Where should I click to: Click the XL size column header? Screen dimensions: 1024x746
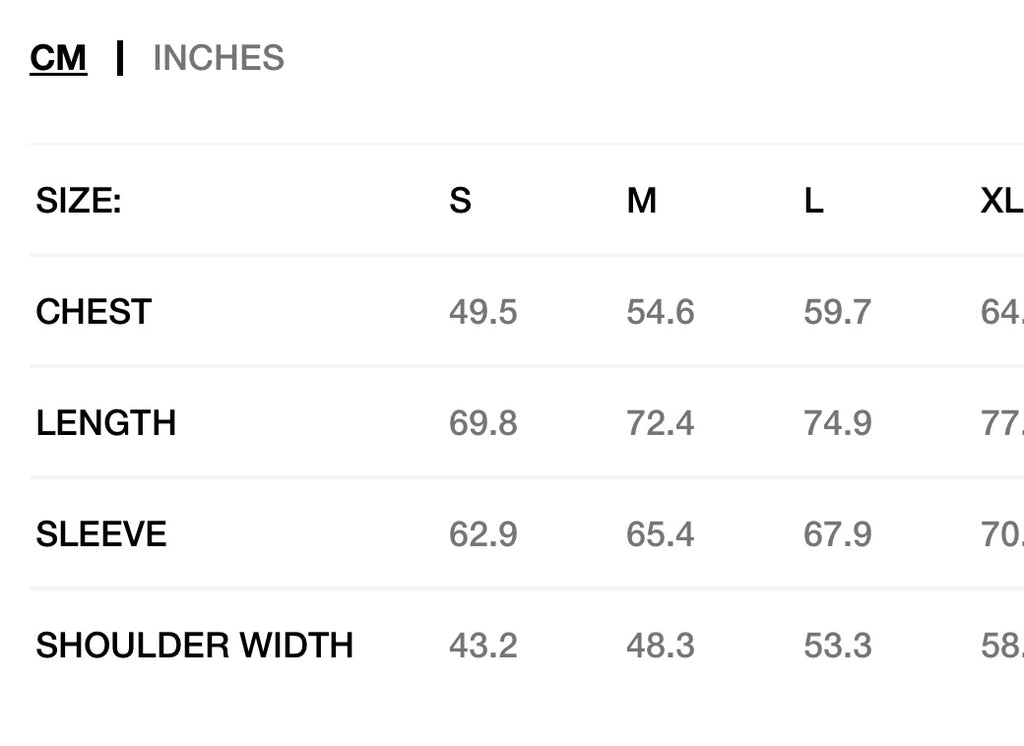(1001, 201)
